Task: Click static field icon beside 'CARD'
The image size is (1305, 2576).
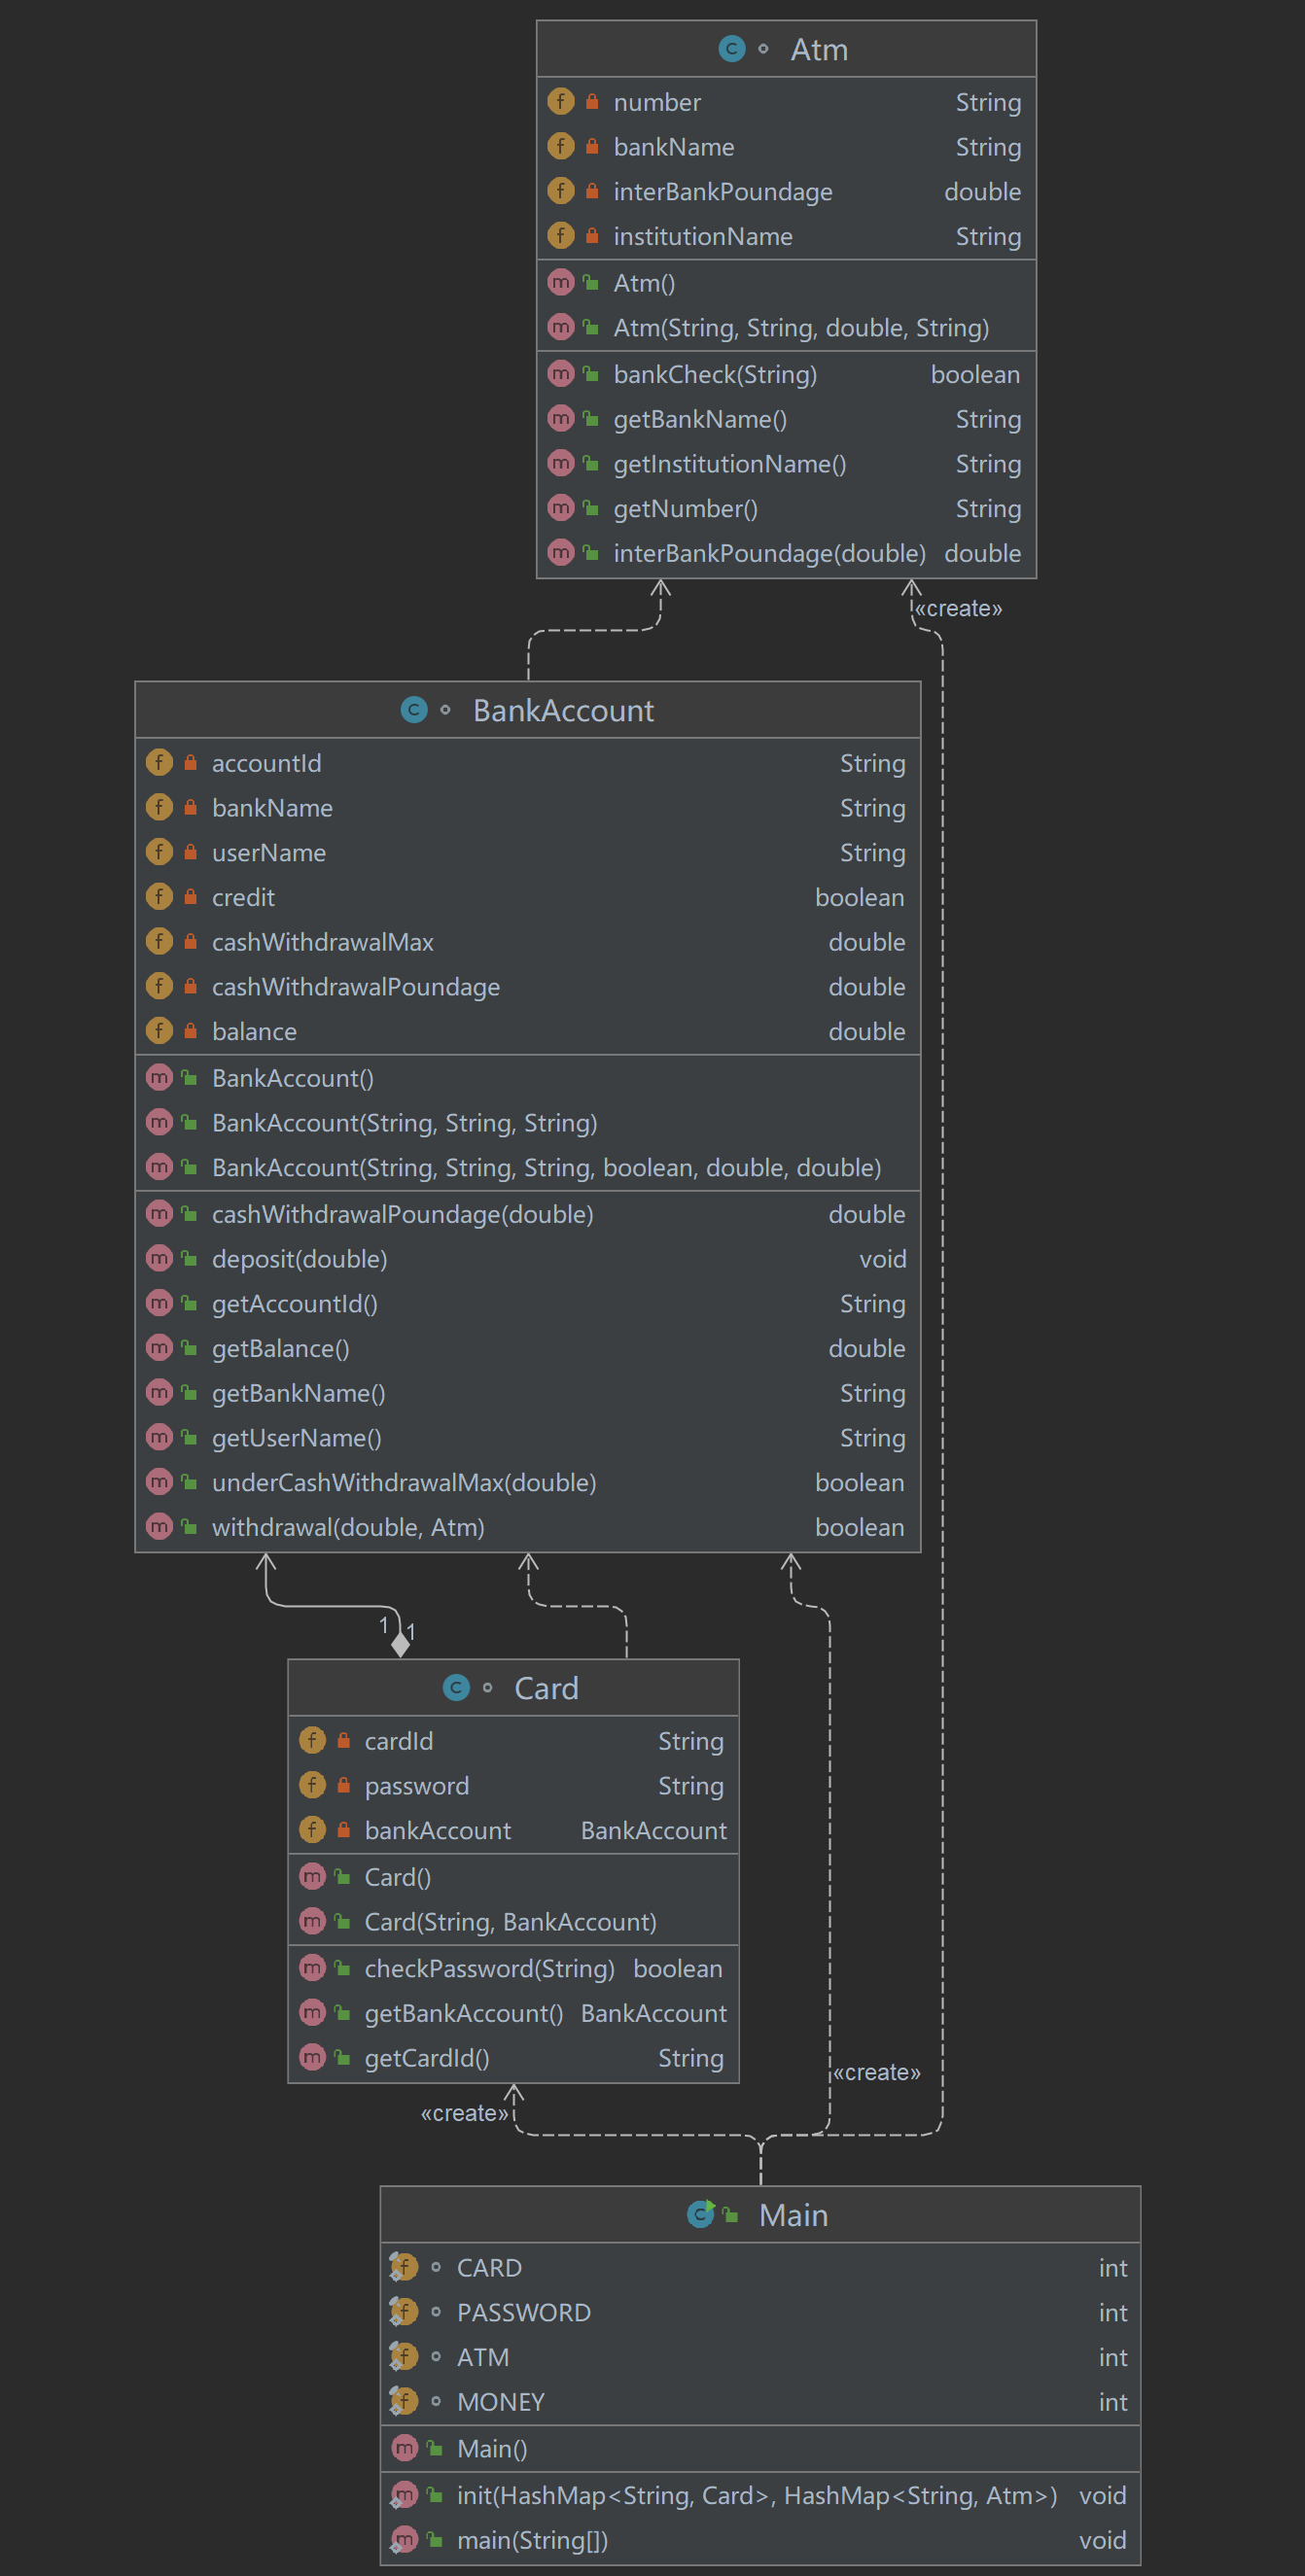Action: 404,2268
